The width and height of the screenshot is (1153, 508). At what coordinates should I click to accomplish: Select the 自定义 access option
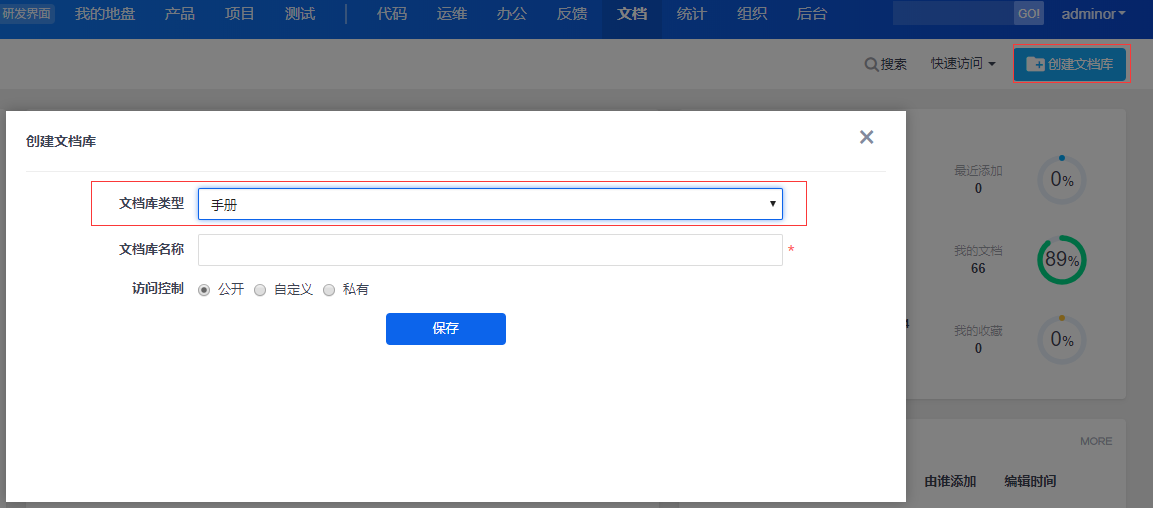click(x=260, y=290)
